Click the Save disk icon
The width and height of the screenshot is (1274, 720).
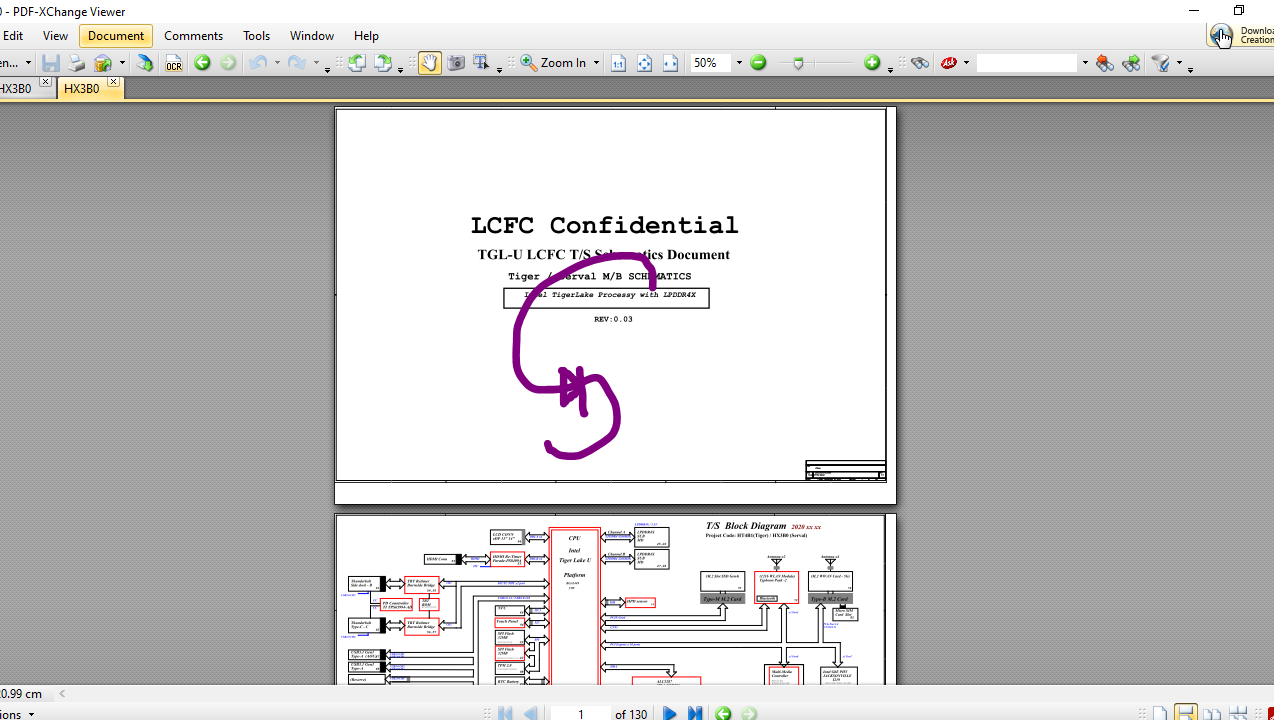pyautogui.click(x=50, y=63)
